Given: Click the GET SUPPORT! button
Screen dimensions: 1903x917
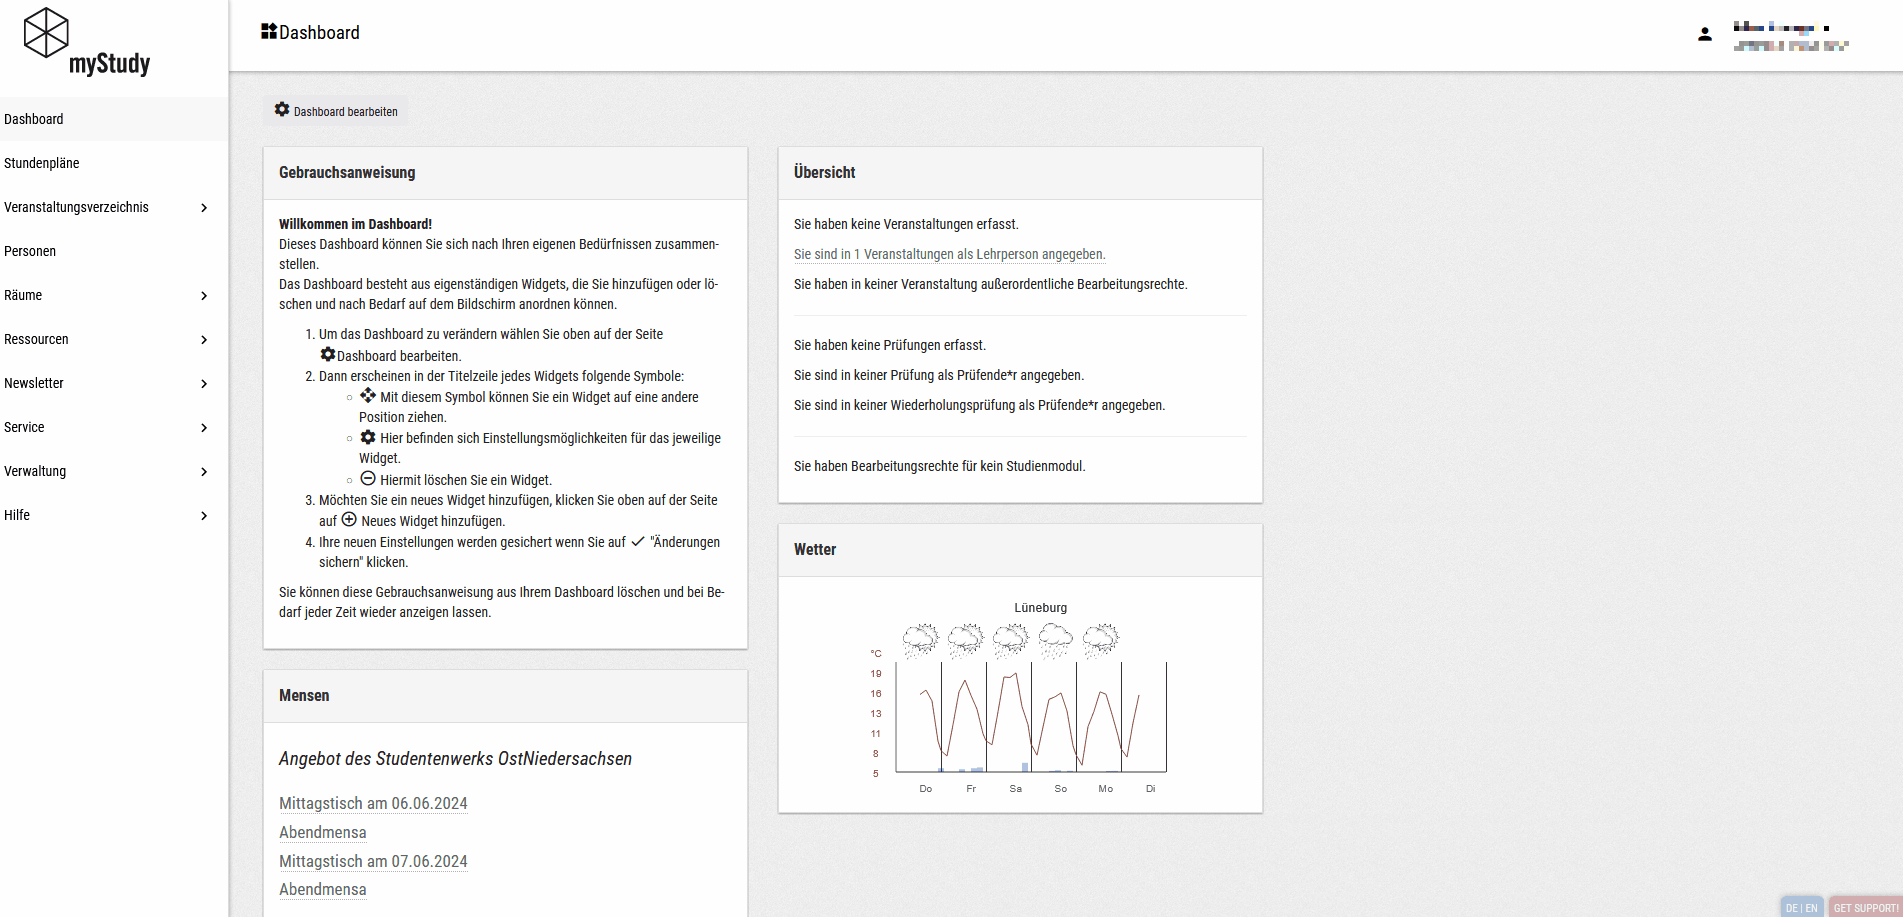Looking at the screenshot, I should (1866, 907).
